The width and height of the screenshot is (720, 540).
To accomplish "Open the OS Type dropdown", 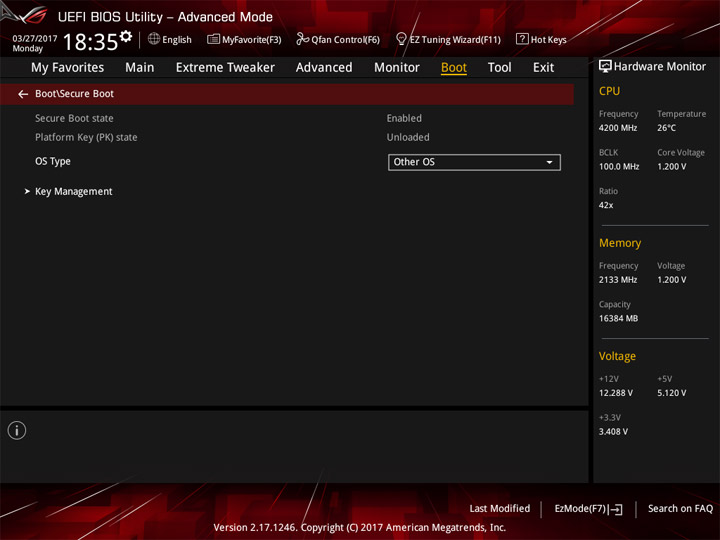I will click(474, 162).
